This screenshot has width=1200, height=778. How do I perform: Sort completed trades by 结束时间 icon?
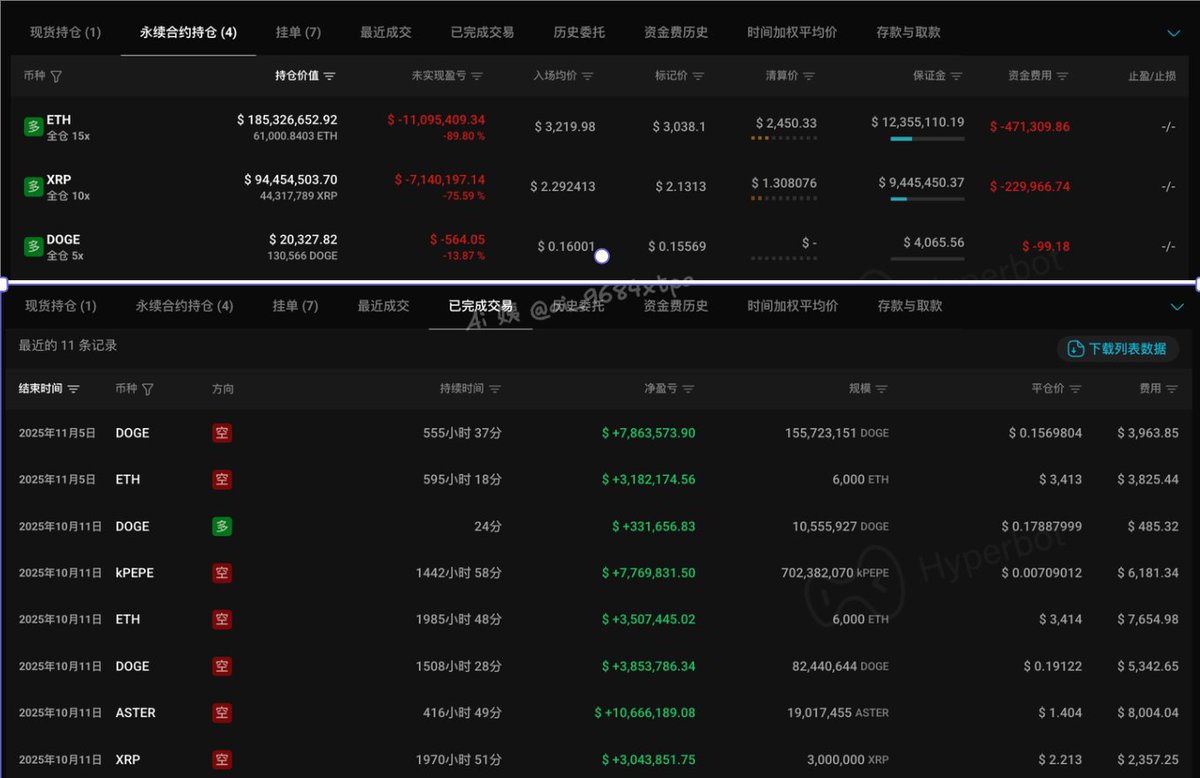point(74,389)
